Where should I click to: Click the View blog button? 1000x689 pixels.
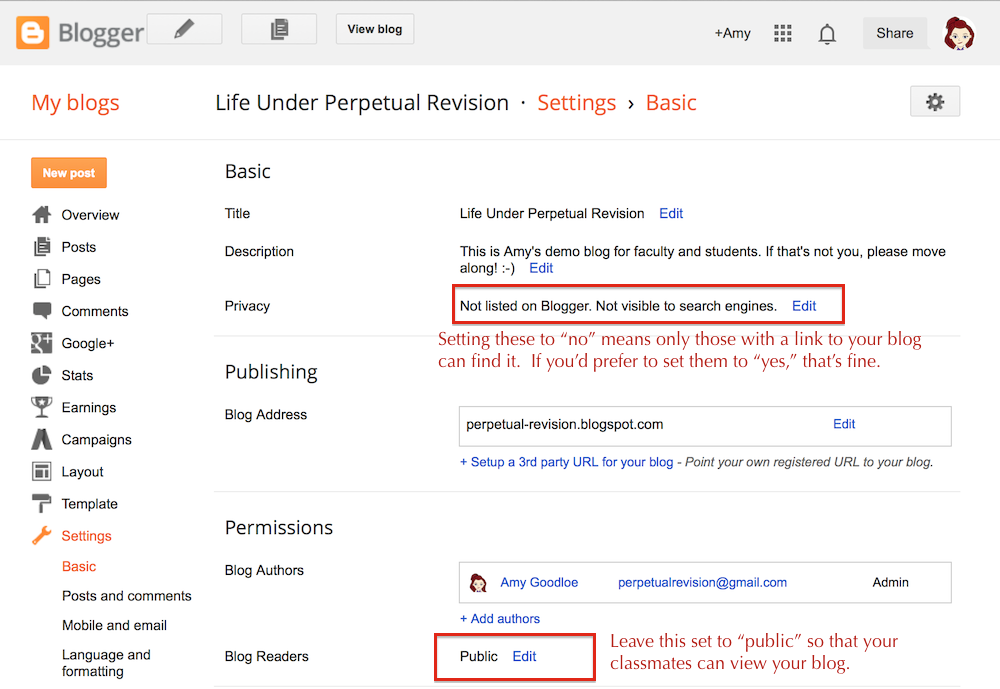[375, 29]
